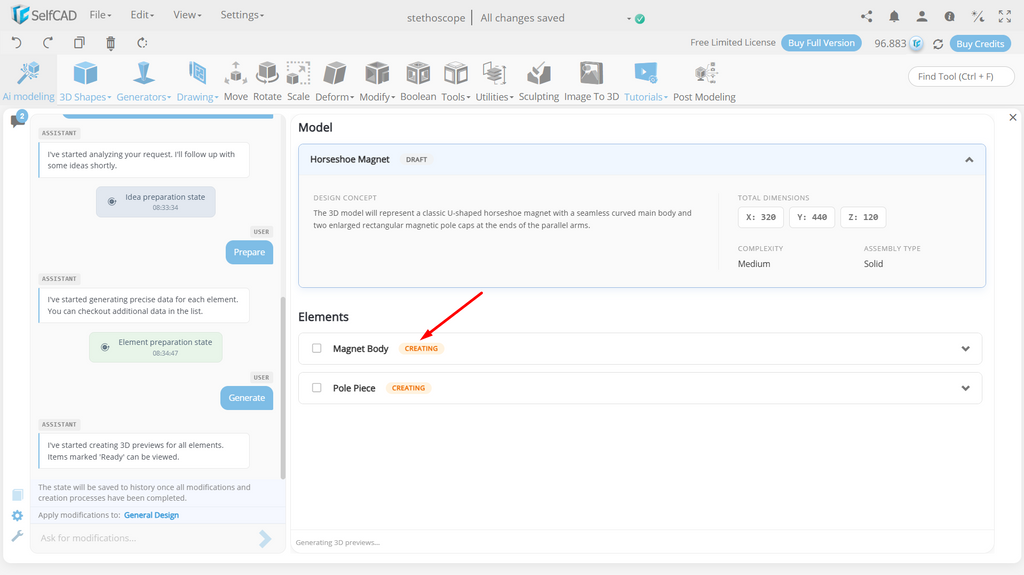Click the book icon in the left sidebar
Viewport: 1024px width, 575px height.
click(x=18, y=495)
